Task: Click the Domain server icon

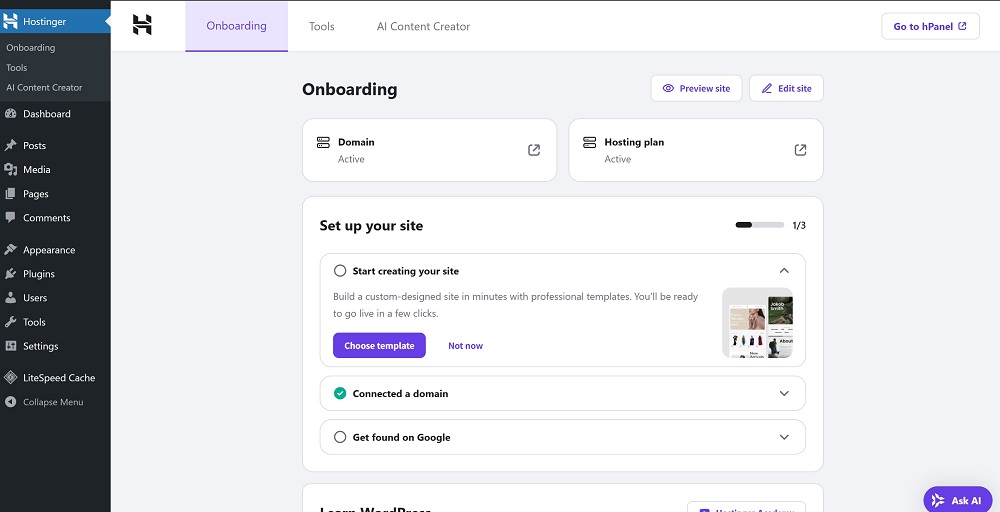Action: coord(323,142)
